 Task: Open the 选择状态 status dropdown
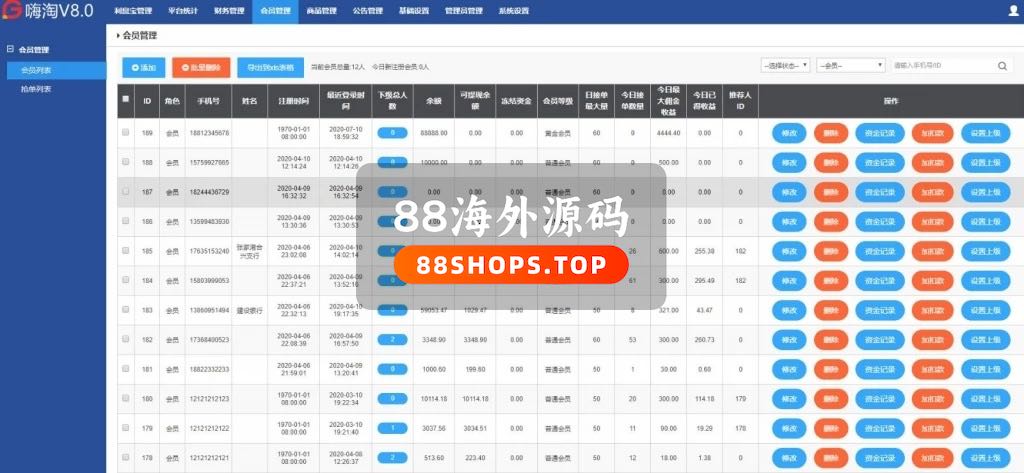785,66
